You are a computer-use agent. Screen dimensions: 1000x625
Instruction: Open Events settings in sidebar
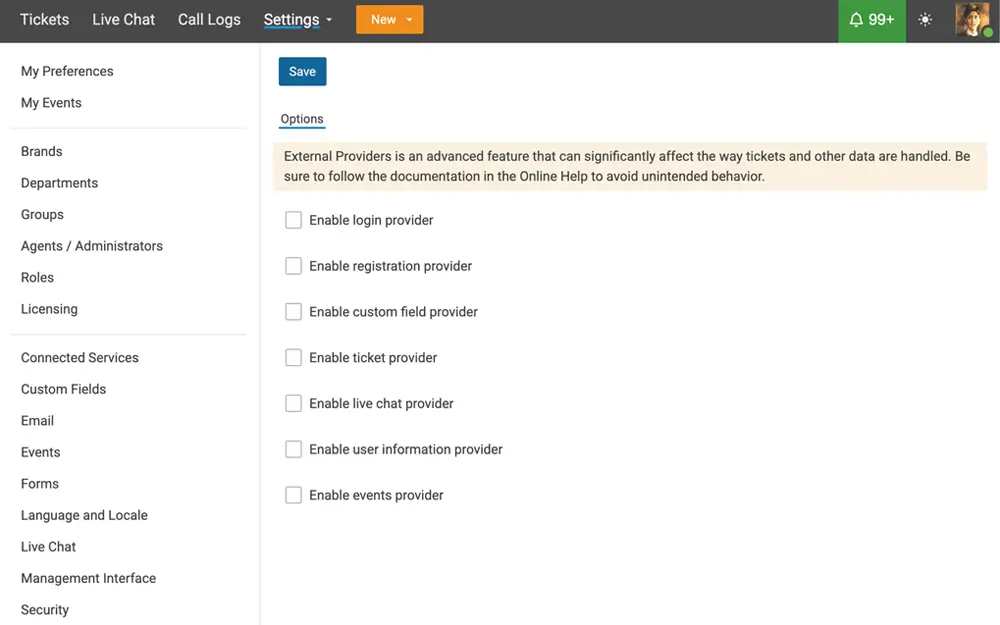(x=40, y=452)
